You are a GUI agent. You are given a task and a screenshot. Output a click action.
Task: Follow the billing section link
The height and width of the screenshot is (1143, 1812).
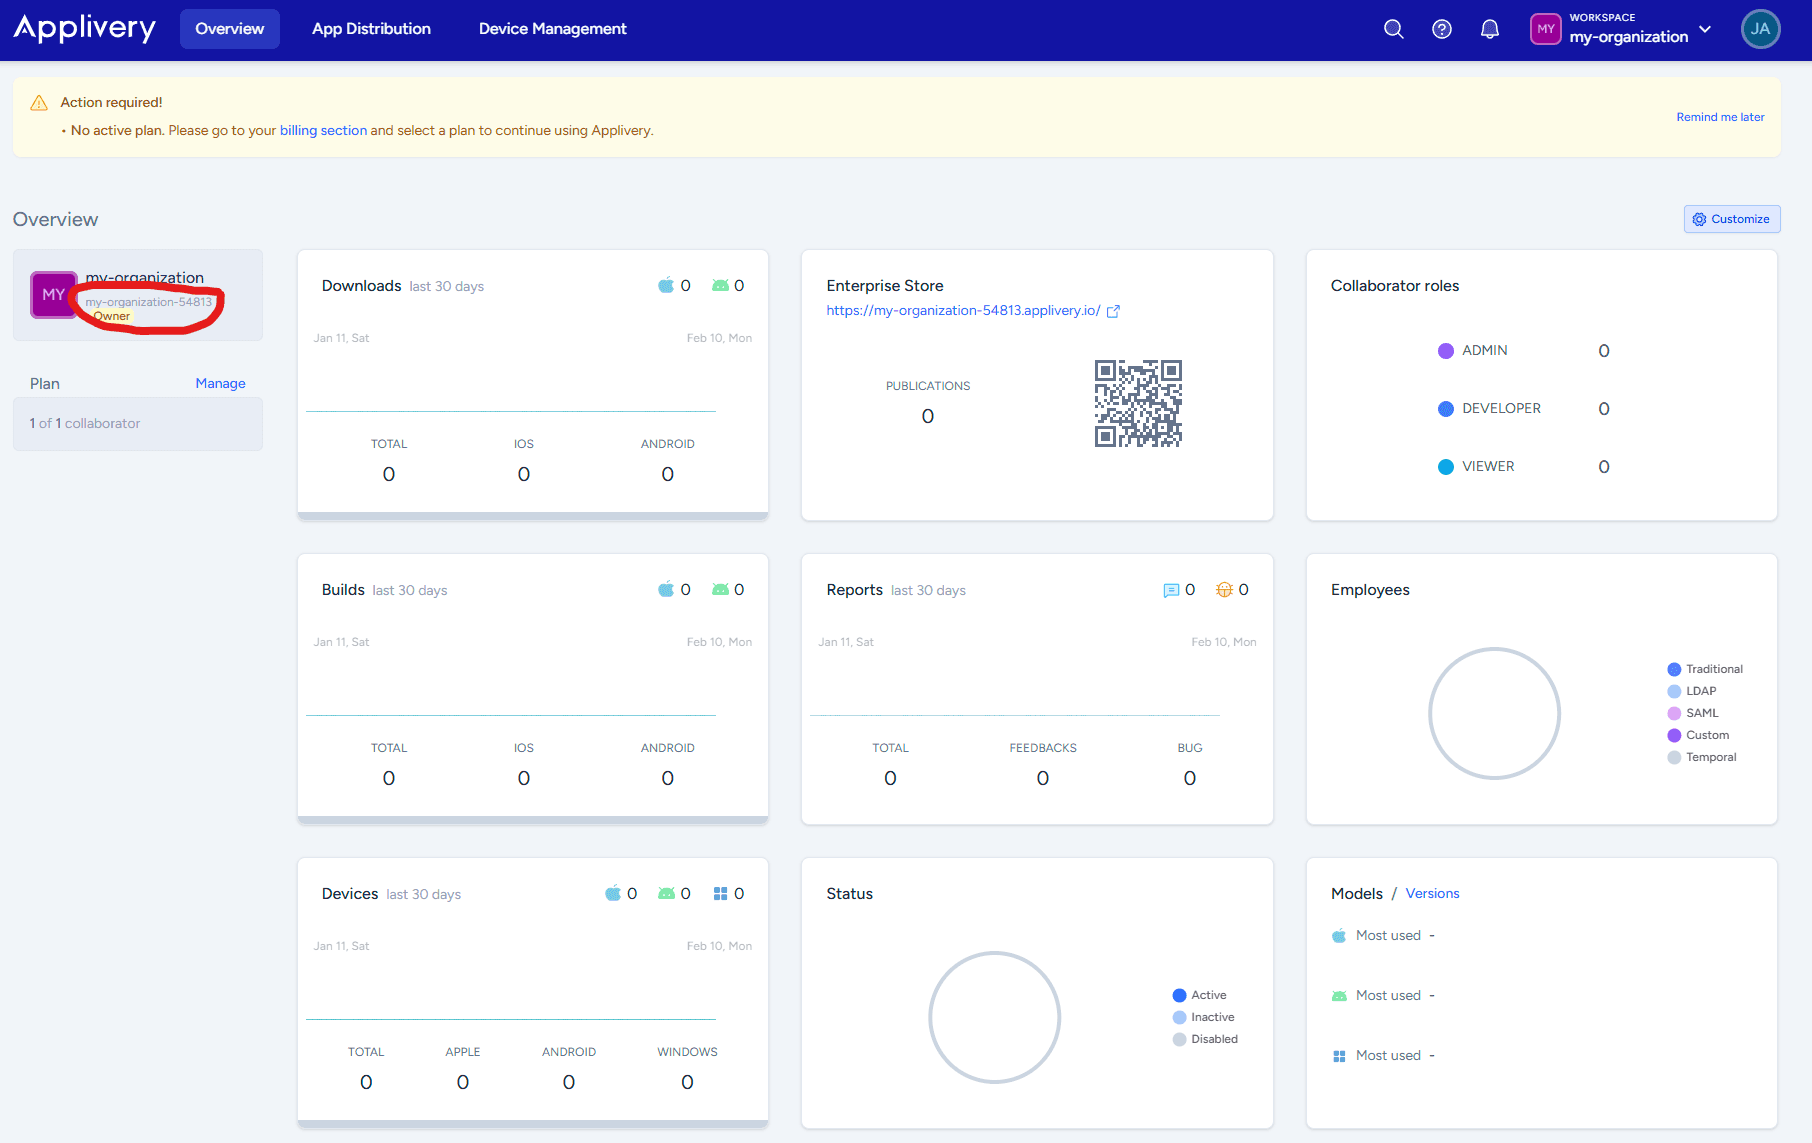pos(323,131)
